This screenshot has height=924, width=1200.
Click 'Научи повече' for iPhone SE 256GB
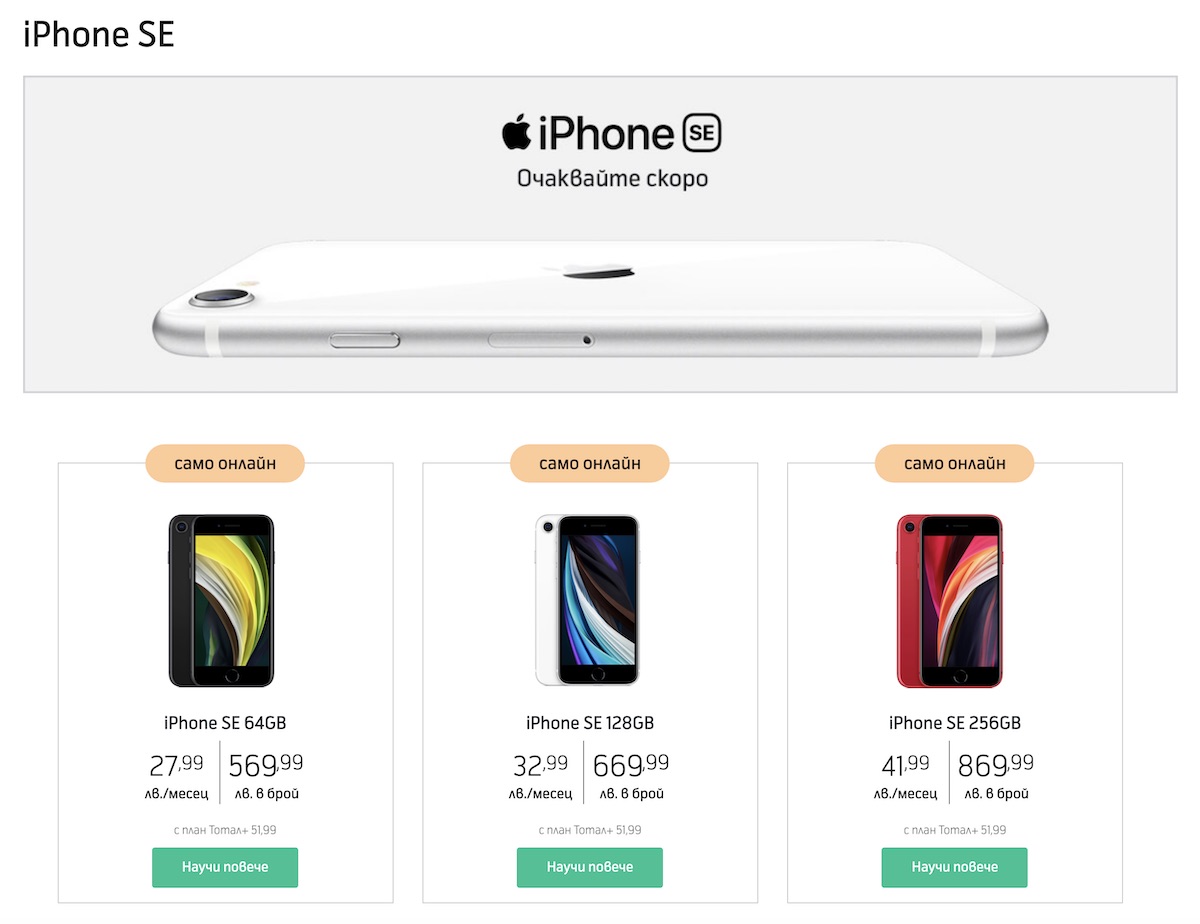point(954,867)
